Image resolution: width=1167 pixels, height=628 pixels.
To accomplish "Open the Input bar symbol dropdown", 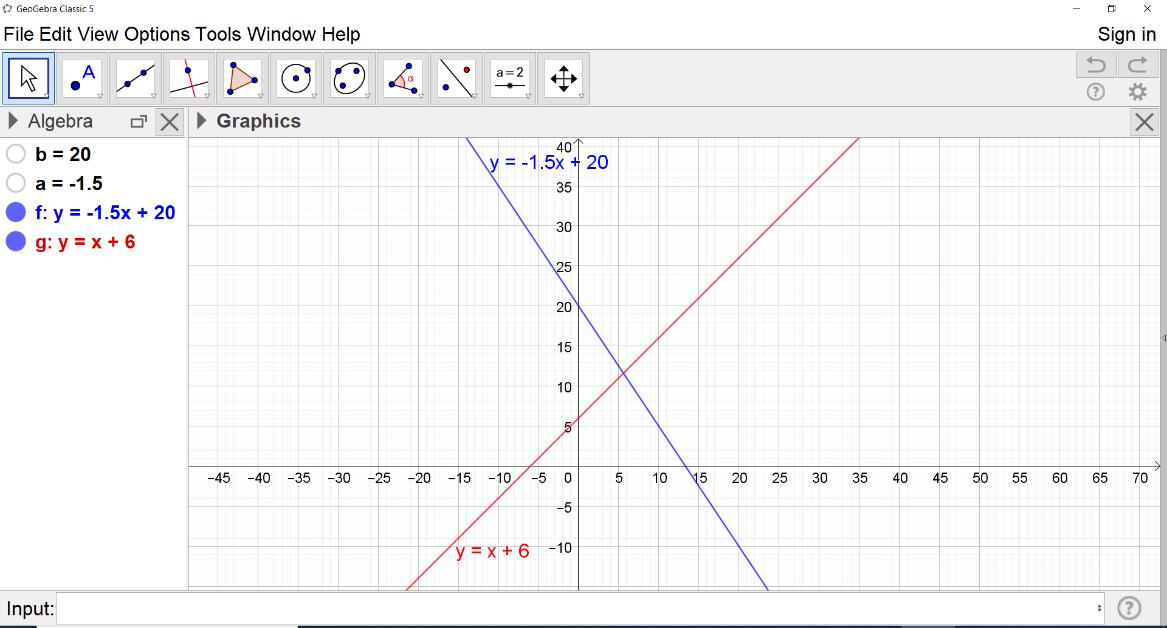I will point(1099,608).
